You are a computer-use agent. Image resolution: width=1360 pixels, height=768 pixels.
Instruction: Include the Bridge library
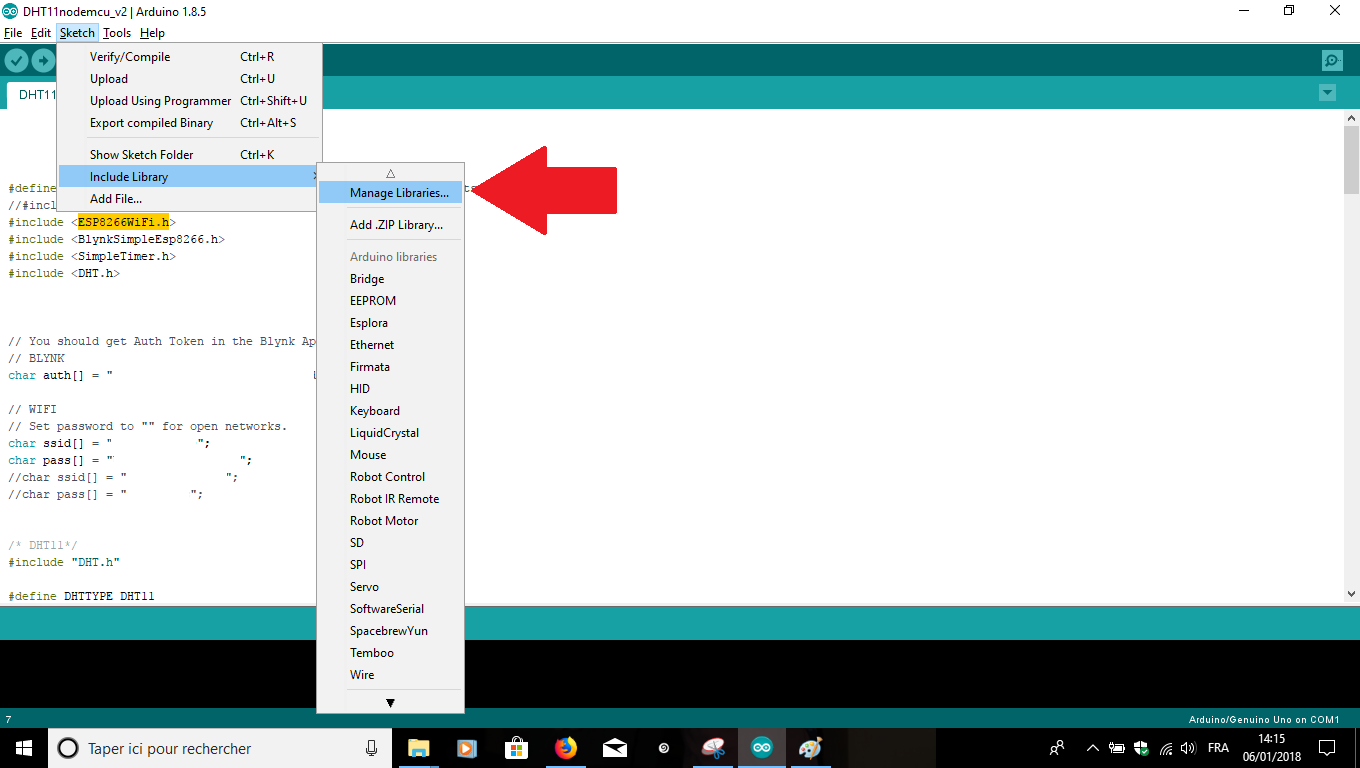[390, 279]
